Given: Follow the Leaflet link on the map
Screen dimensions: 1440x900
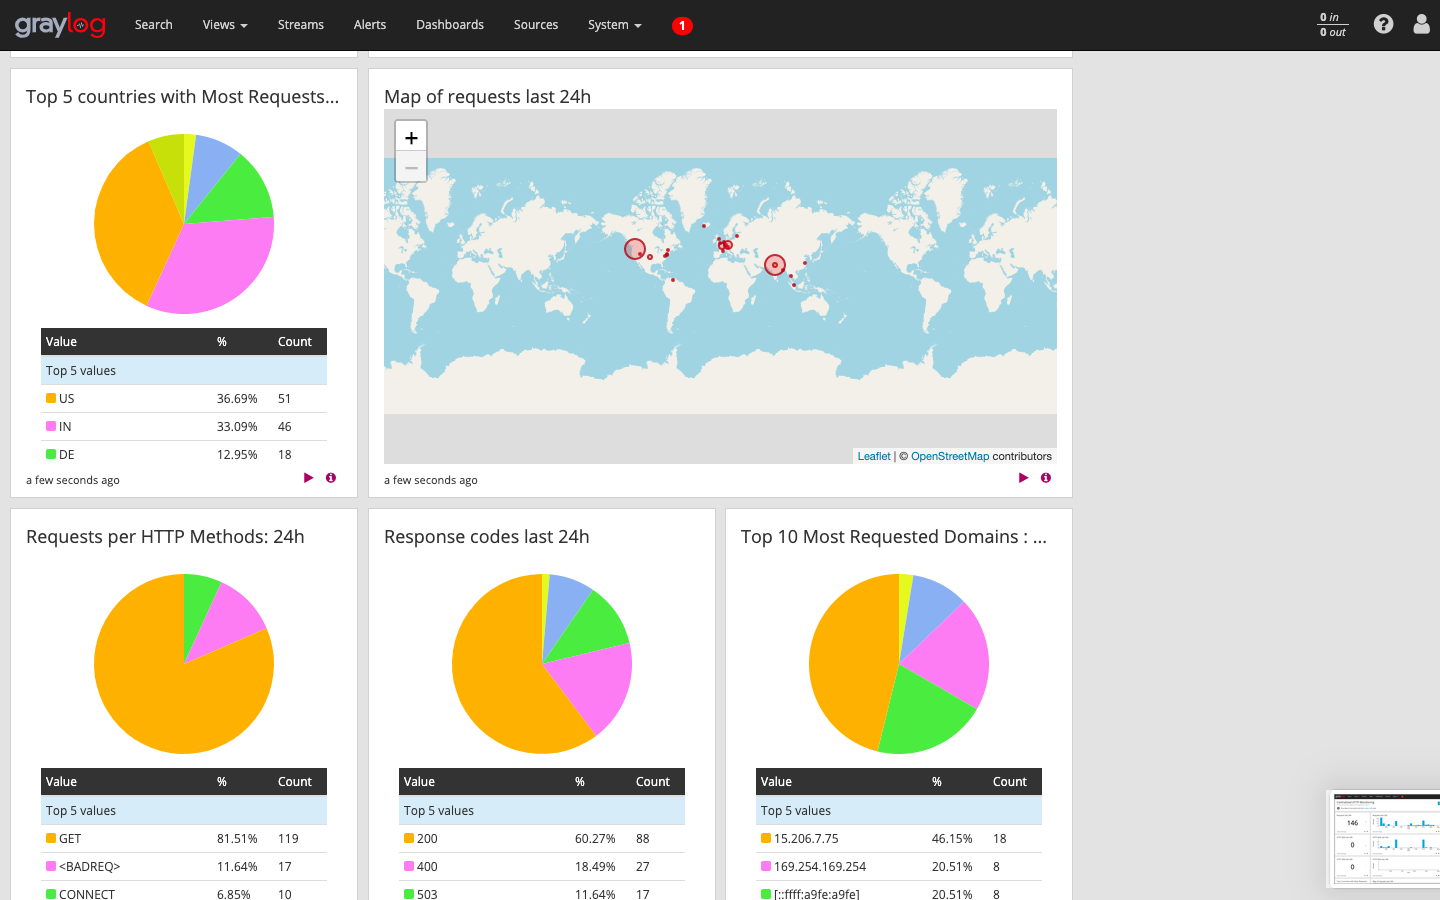Looking at the screenshot, I should click(874, 456).
